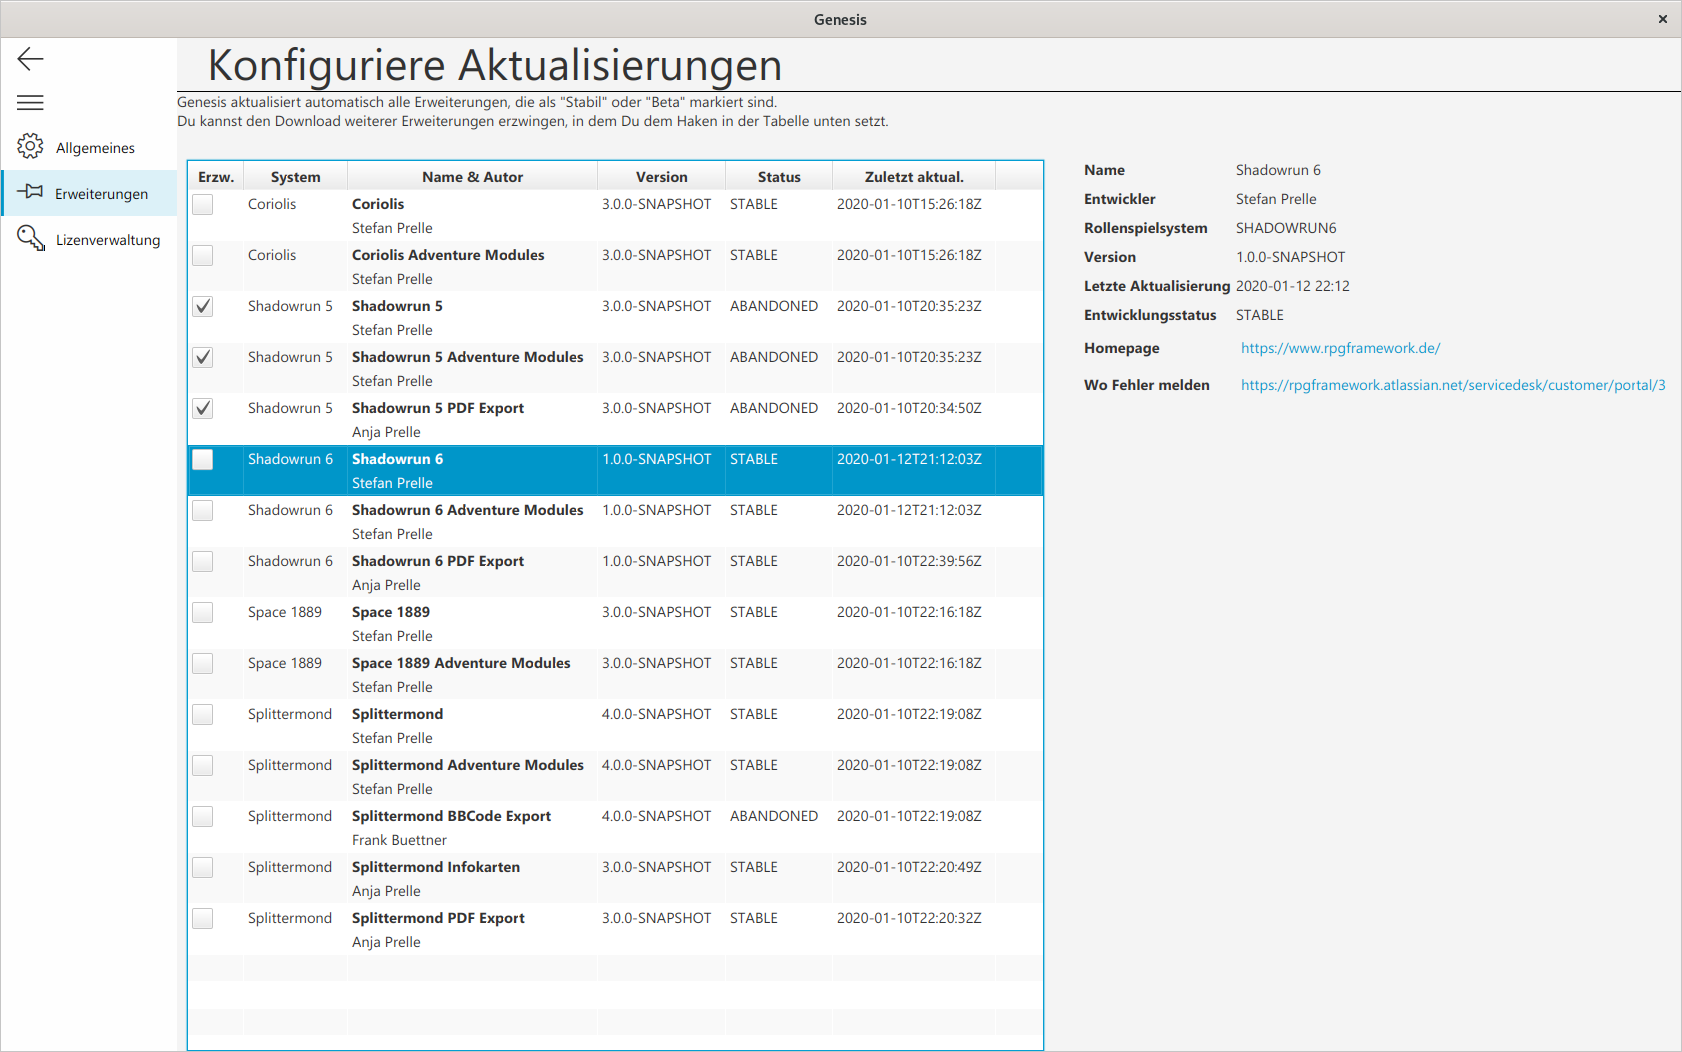Viewport: 1682px width, 1052px height.
Task: Click the gear icon for Allgemeines
Action: (x=30, y=147)
